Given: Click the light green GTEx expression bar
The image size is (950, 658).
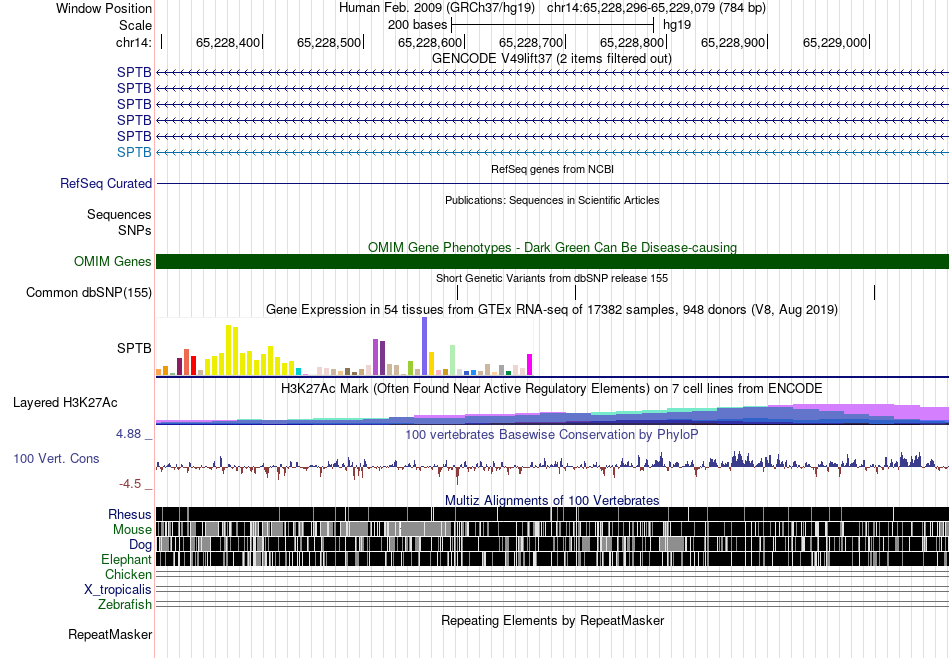Looking at the screenshot, I should coord(453,361).
